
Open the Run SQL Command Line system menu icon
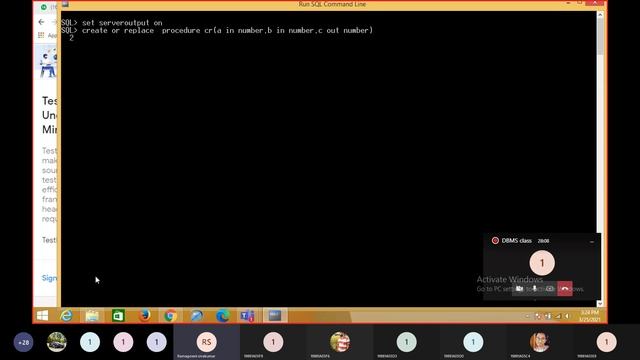click(65, 4)
